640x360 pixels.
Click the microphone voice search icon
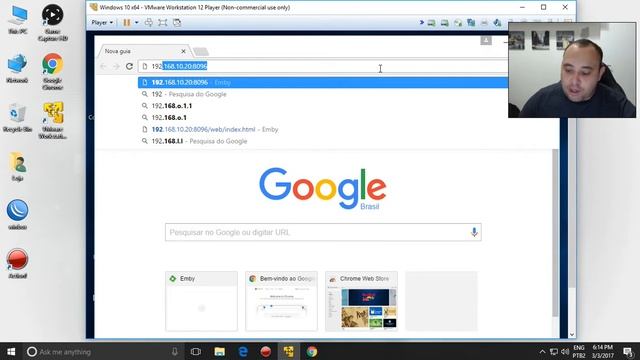[x=474, y=232]
